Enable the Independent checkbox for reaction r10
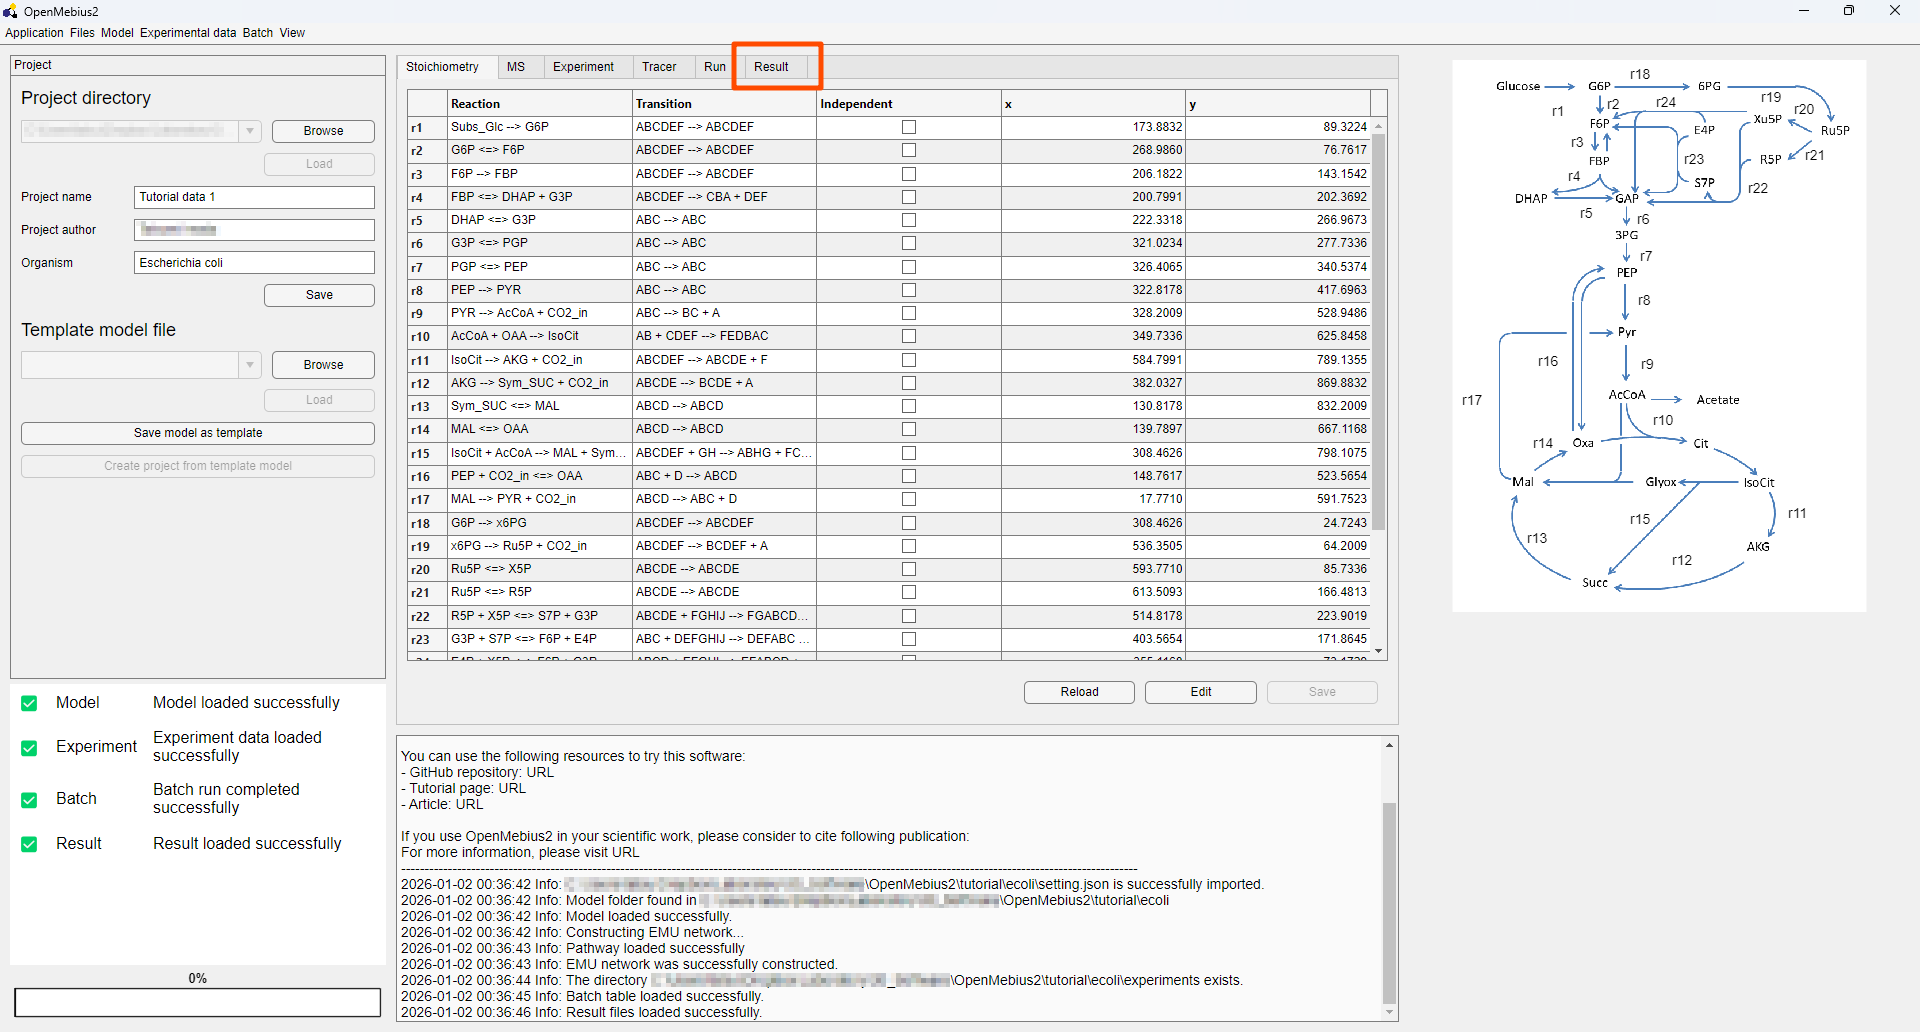The width and height of the screenshot is (1920, 1032). pos(908,336)
